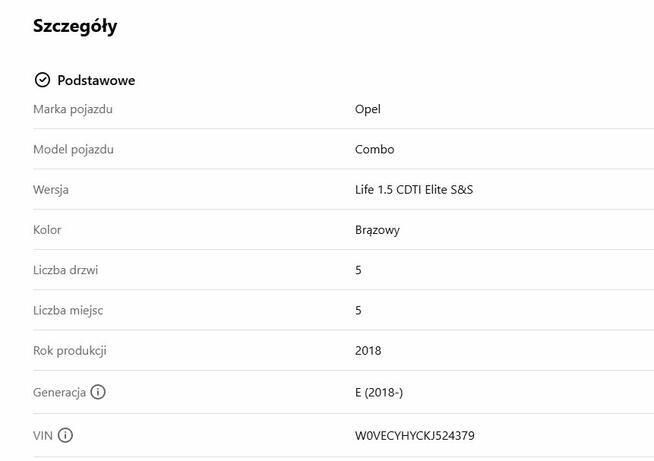Image resolution: width=654 pixels, height=461 pixels.
Task: Click the Combo model value
Action: point(375,149)
